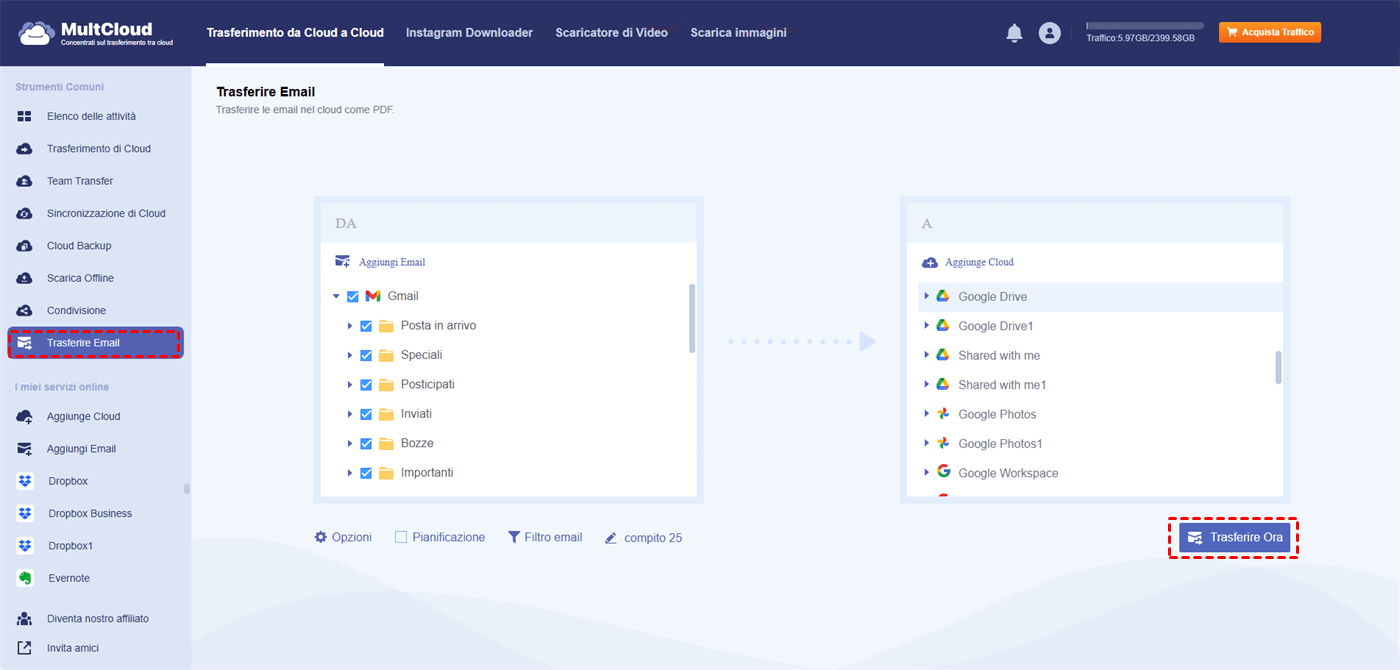Open the Instagram Downloader tab
Screen dimensions: 1400x670
point(469,33)
